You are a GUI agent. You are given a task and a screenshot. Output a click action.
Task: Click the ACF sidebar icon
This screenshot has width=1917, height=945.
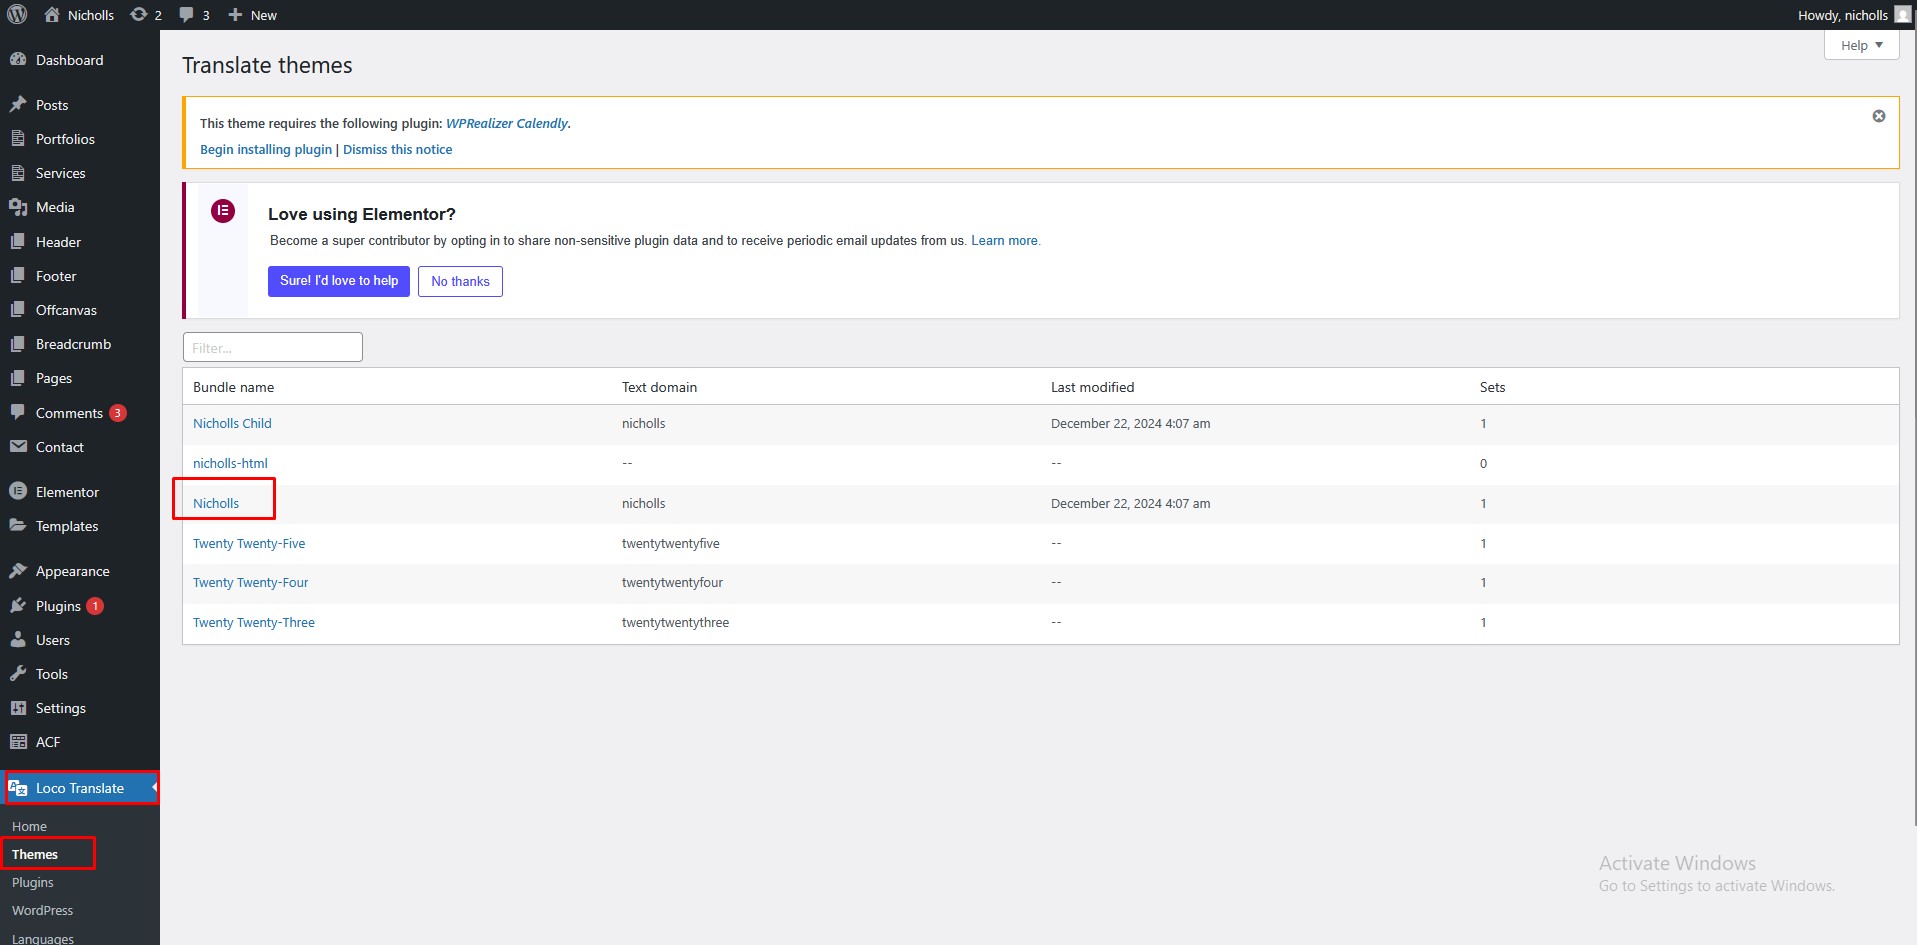[18, 742]
